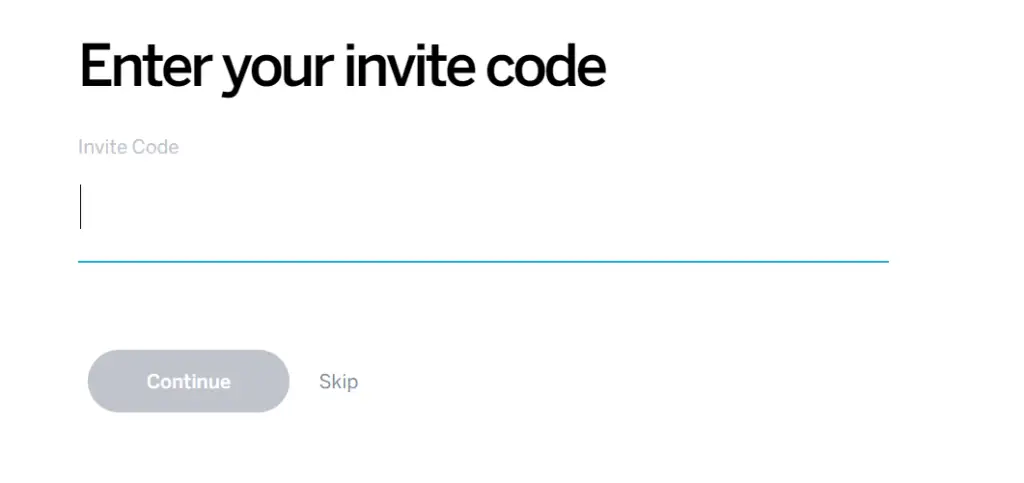Click the 'Enter your invite code' heading
1024x483 pixels.
click(x=342, y=67)
